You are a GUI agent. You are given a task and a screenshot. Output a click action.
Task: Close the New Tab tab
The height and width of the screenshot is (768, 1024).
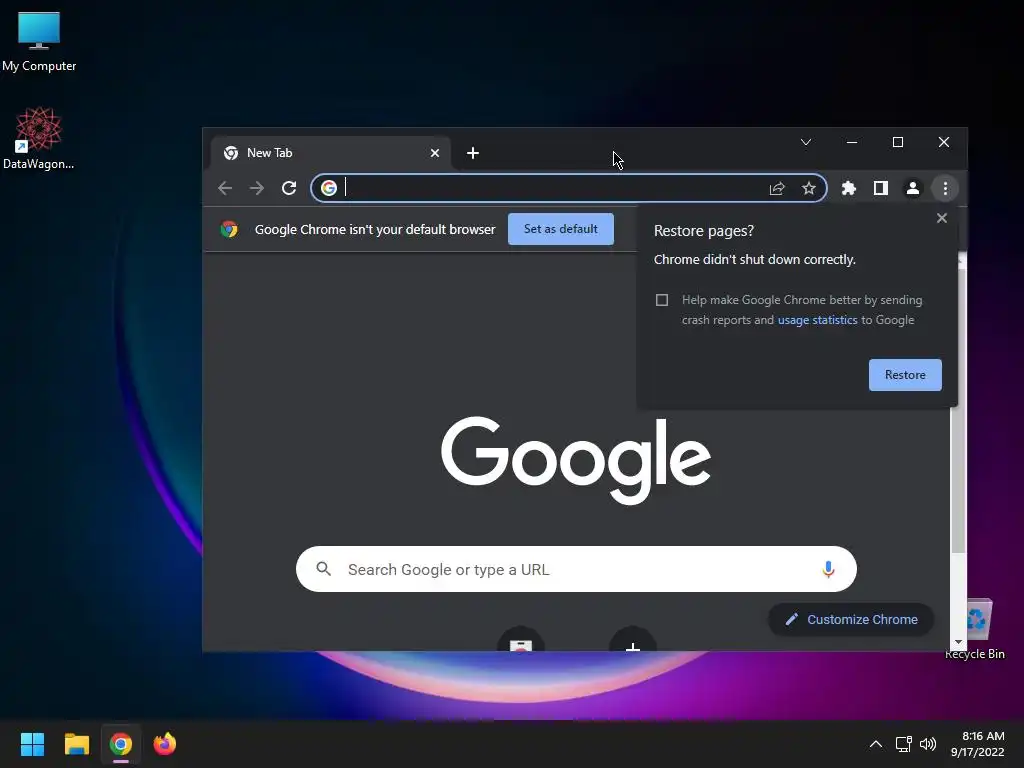coord(435,153)
